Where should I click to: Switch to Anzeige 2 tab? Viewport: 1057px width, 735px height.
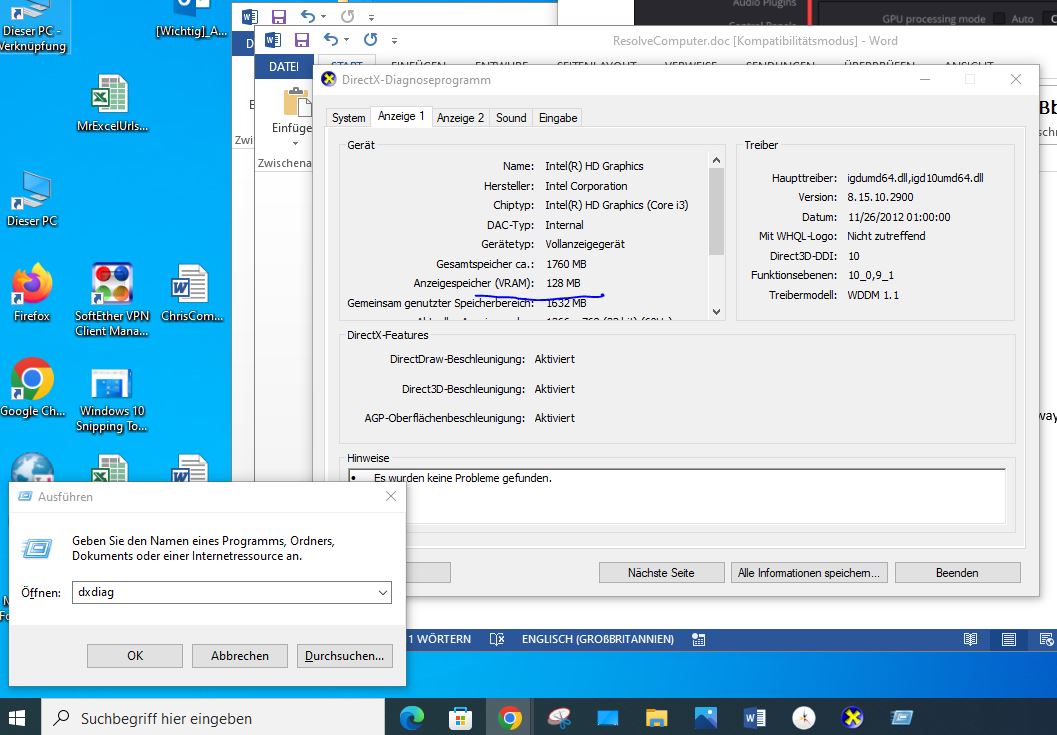tap(460, 118)
